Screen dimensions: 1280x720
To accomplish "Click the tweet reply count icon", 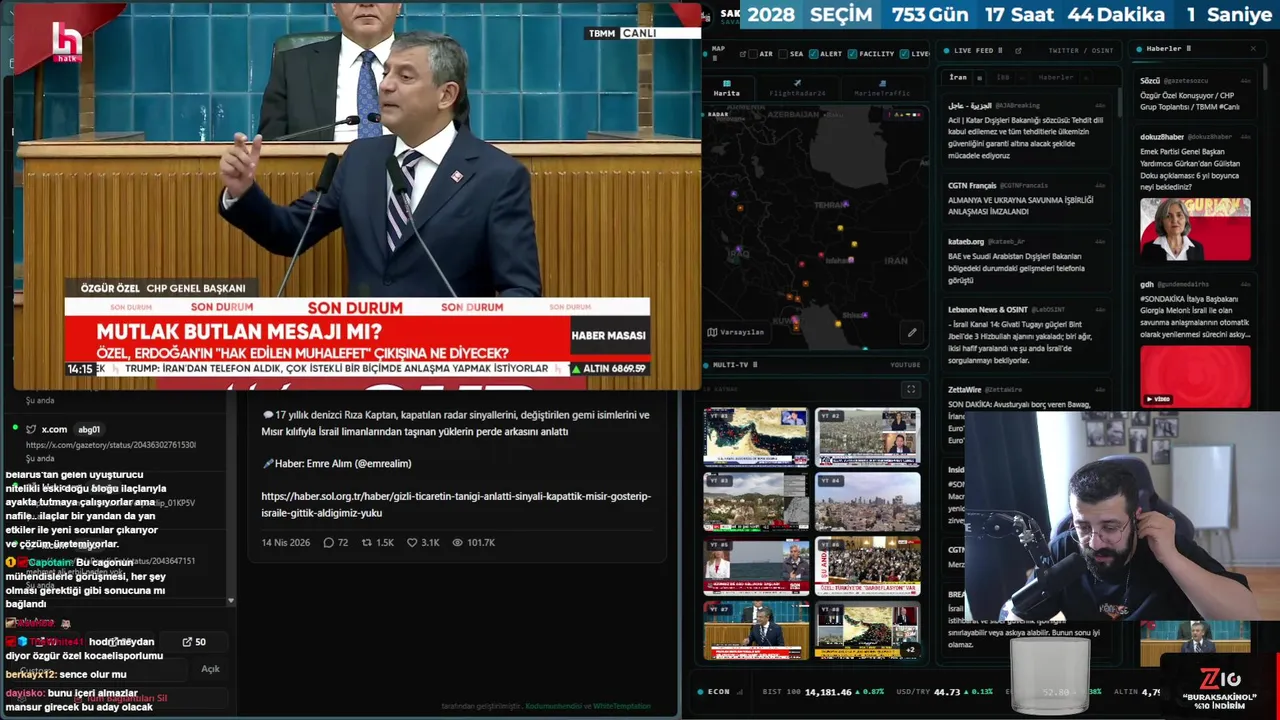I will click(328, 542).
